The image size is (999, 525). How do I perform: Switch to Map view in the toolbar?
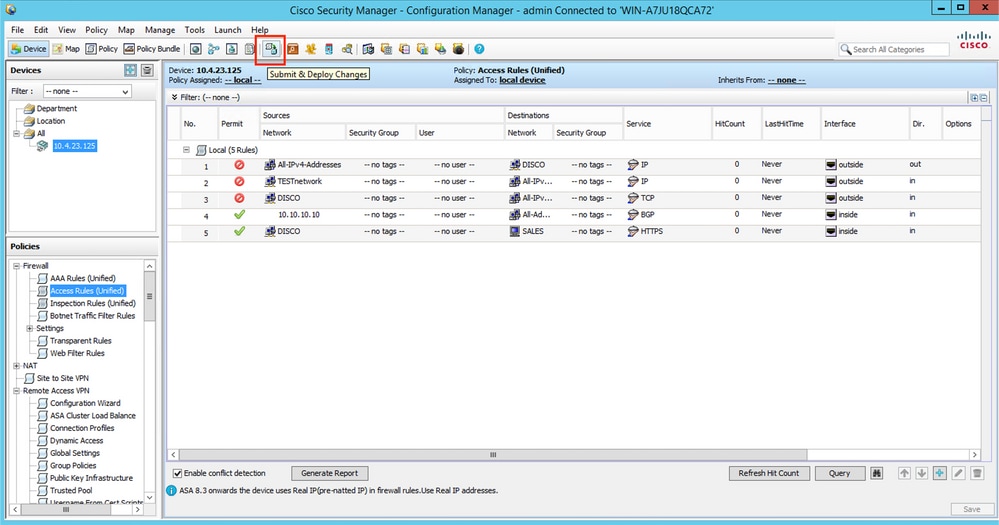pos(66,49)
